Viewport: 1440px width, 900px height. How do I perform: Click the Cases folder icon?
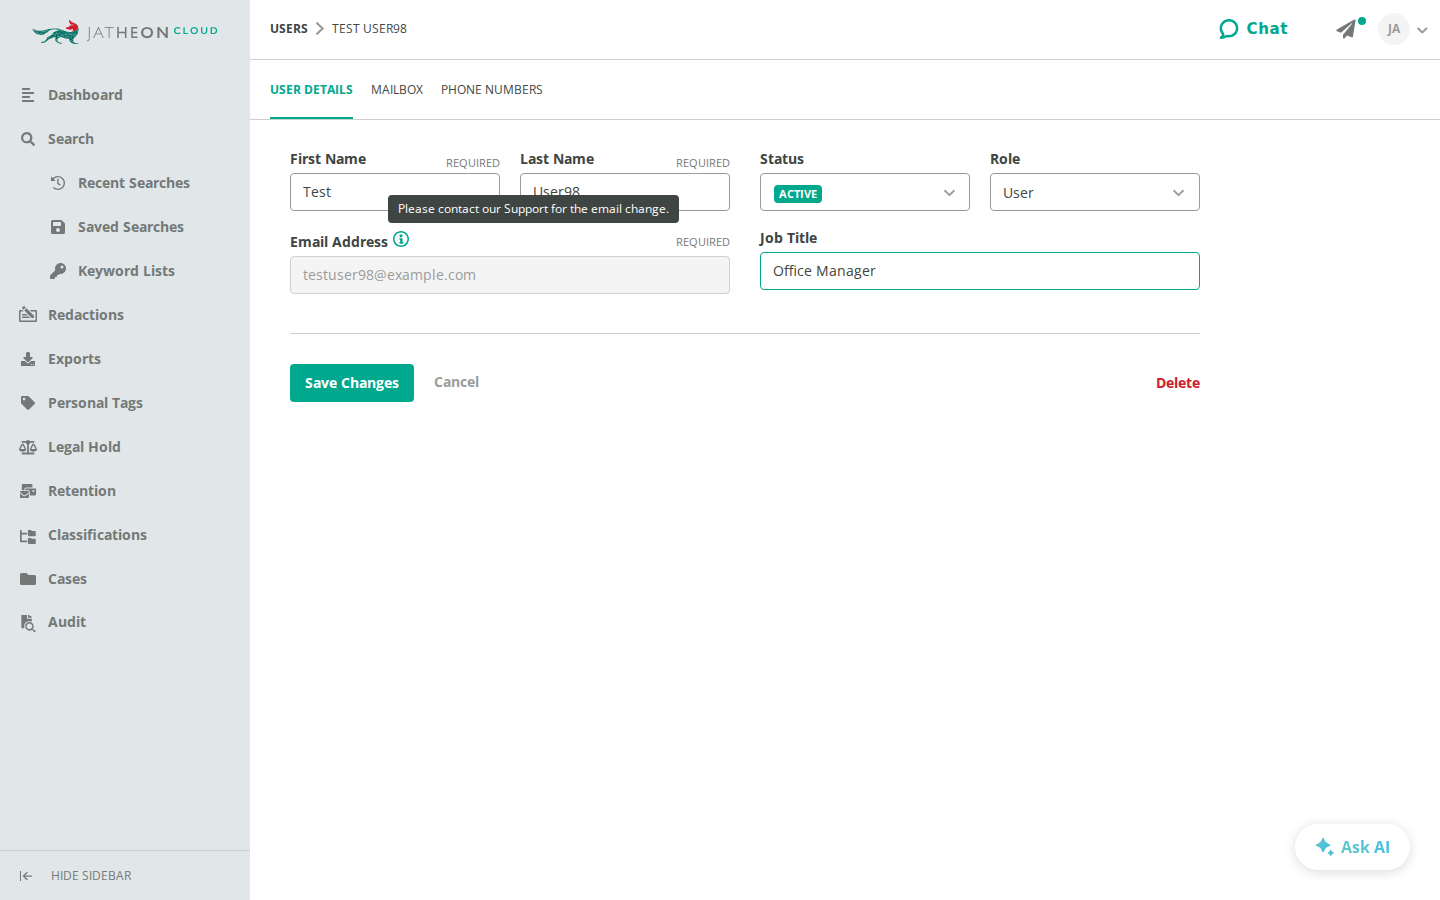pos(28,579)
